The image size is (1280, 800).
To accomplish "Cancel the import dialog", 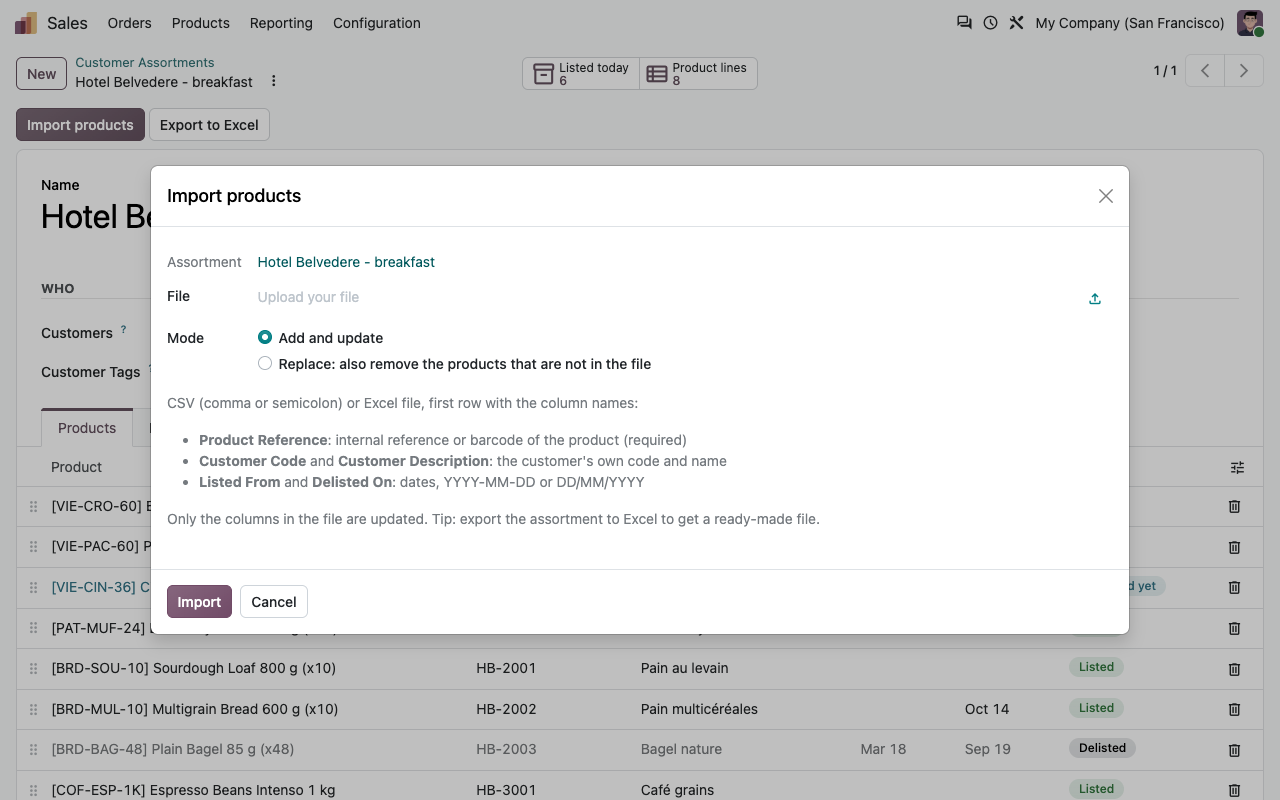I will coord(274,602).
